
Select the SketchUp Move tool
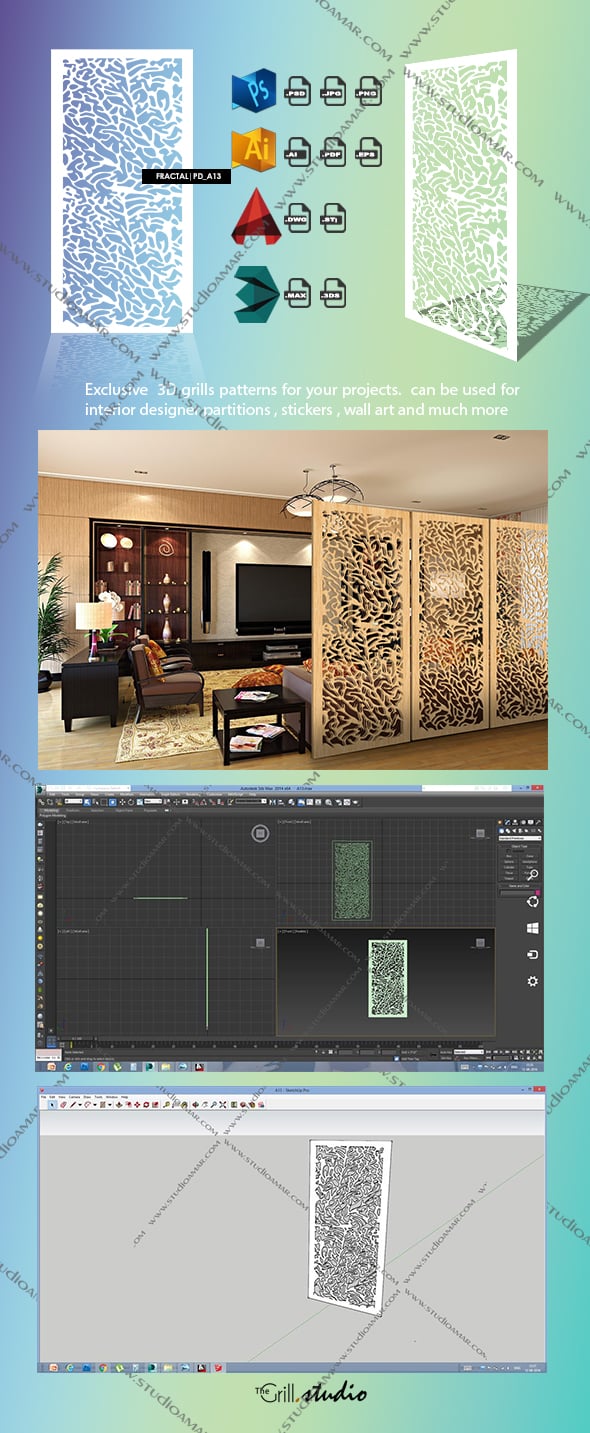pos(137,1104)
